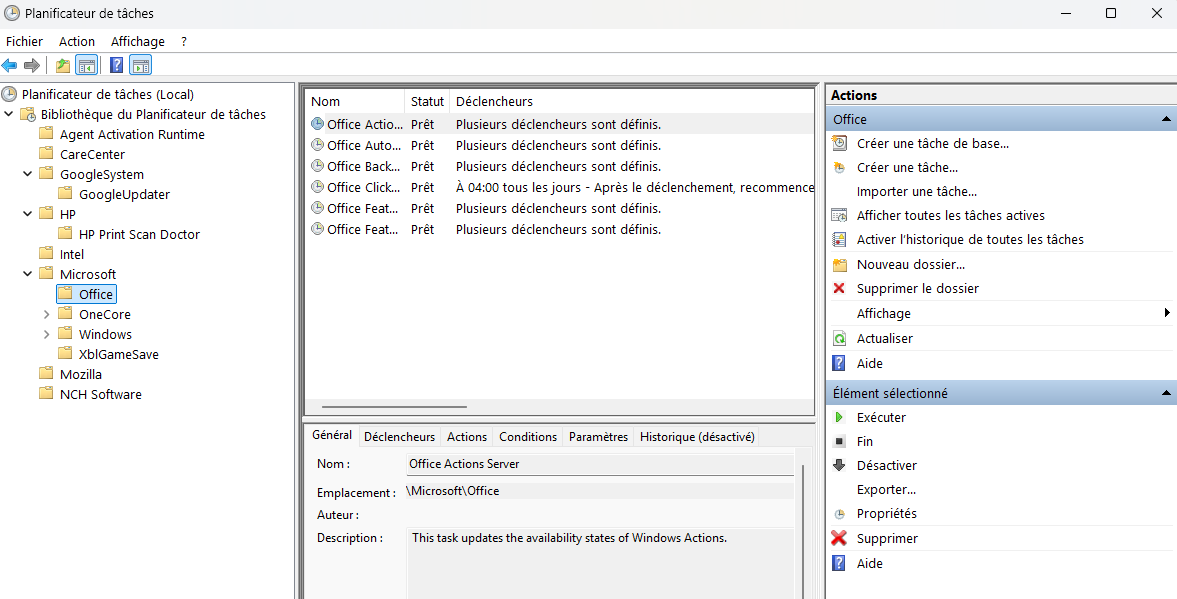
Task: Click the Forward arrow toolbar icon
Action: pyautogui.click(x=32, y=65)
